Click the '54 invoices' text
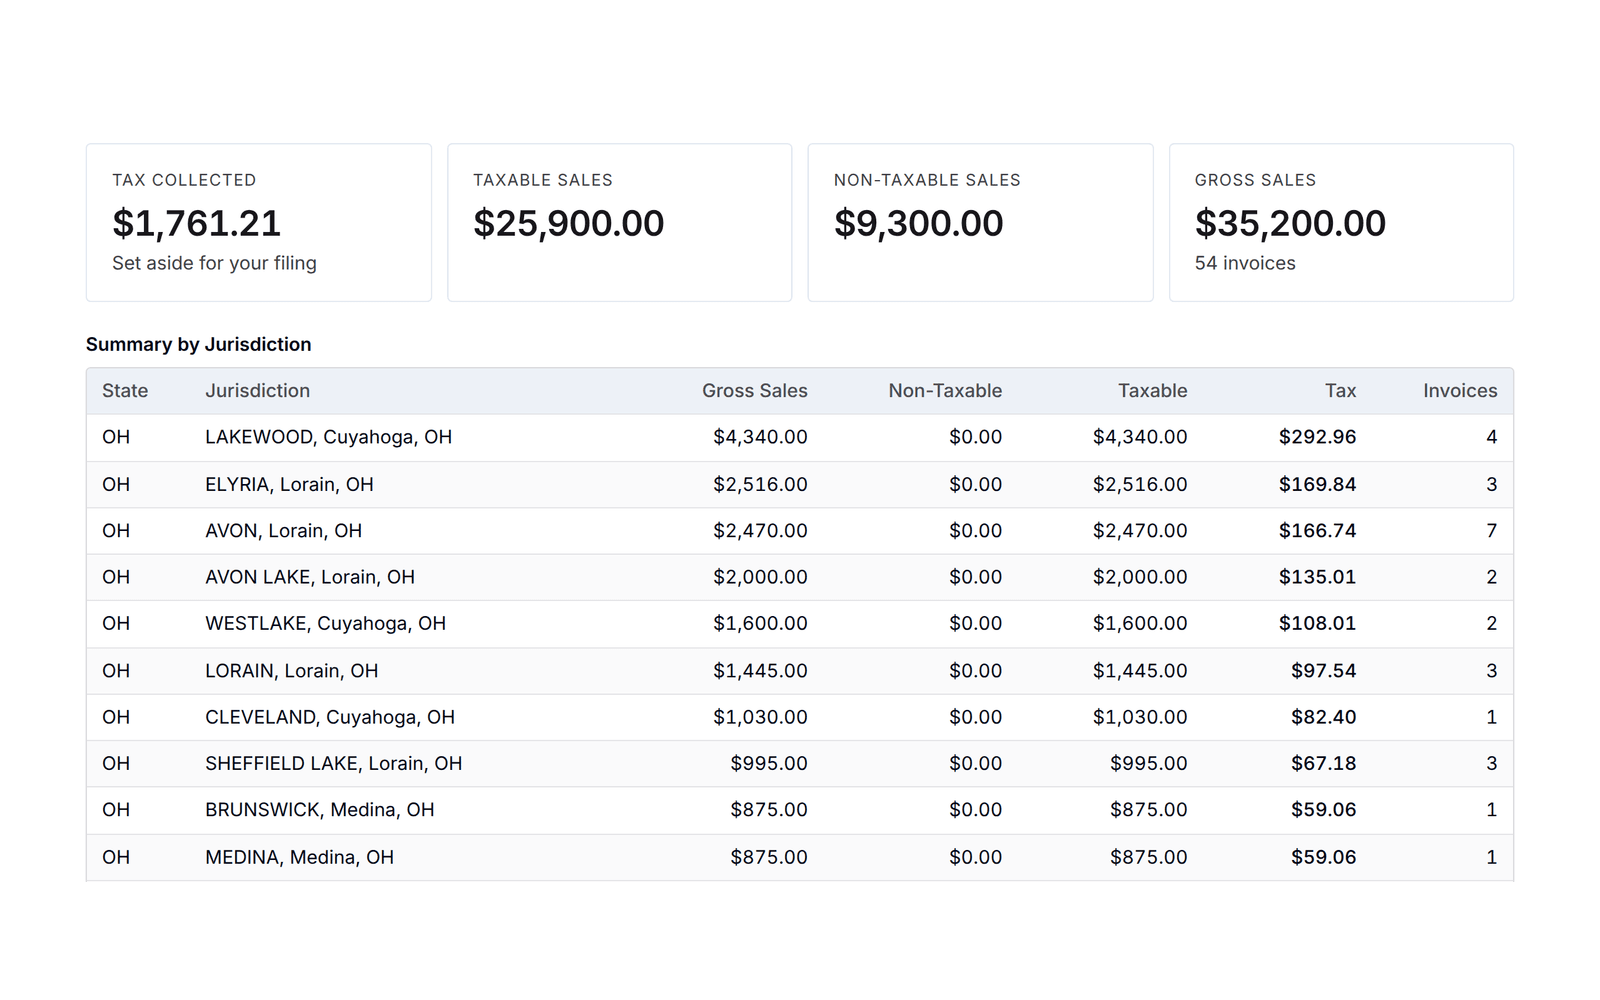Screen dimensions: 1600x1000 (1245, 263)
